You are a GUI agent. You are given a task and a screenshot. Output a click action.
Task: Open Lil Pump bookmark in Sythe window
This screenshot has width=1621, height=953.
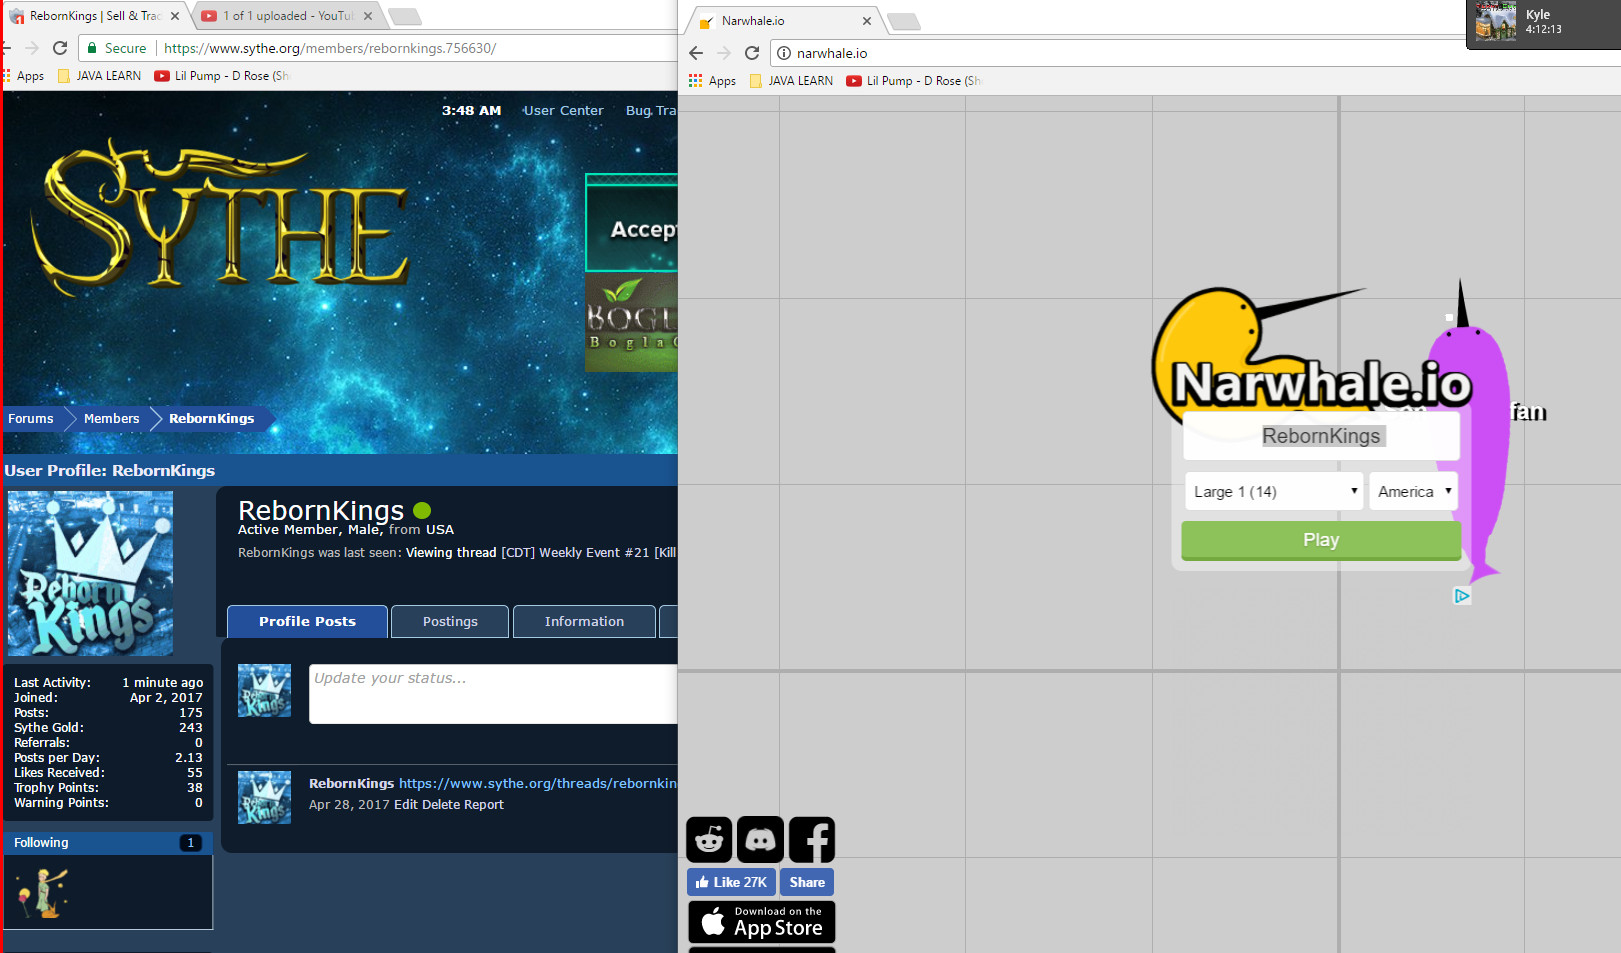point(221,76)
